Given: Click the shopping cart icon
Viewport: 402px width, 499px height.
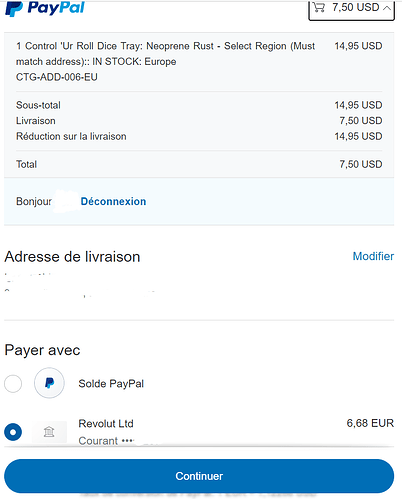Looking at the screenshot, I should tap(319, 7).
